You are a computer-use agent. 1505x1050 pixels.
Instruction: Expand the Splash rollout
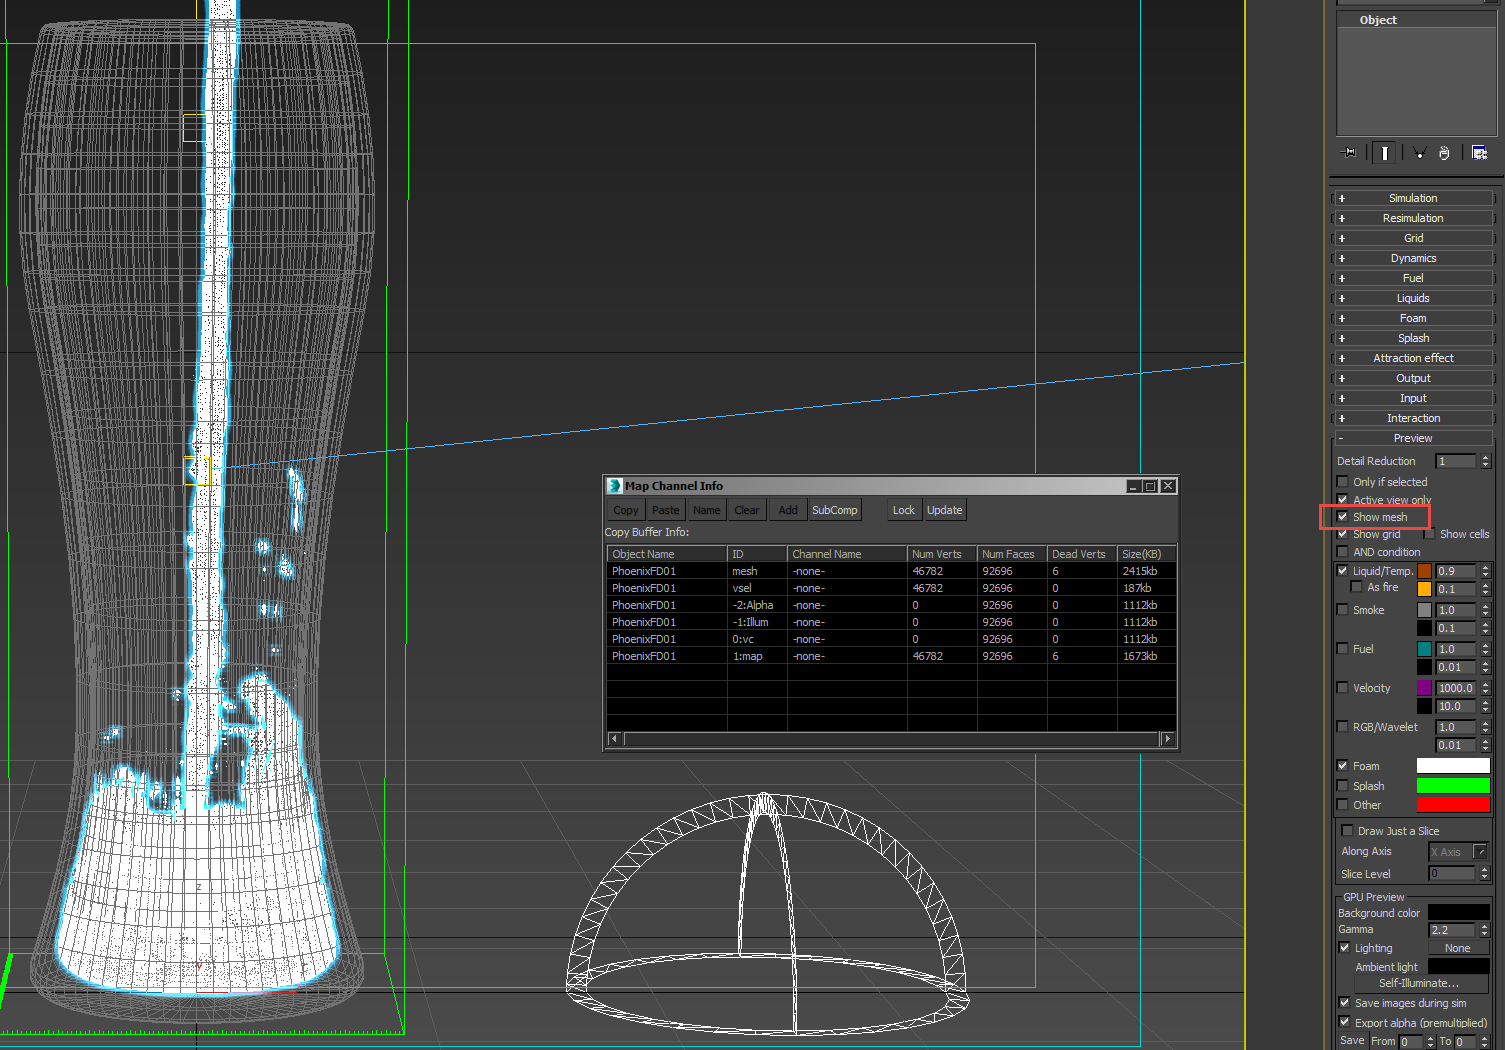point(1413,338)
